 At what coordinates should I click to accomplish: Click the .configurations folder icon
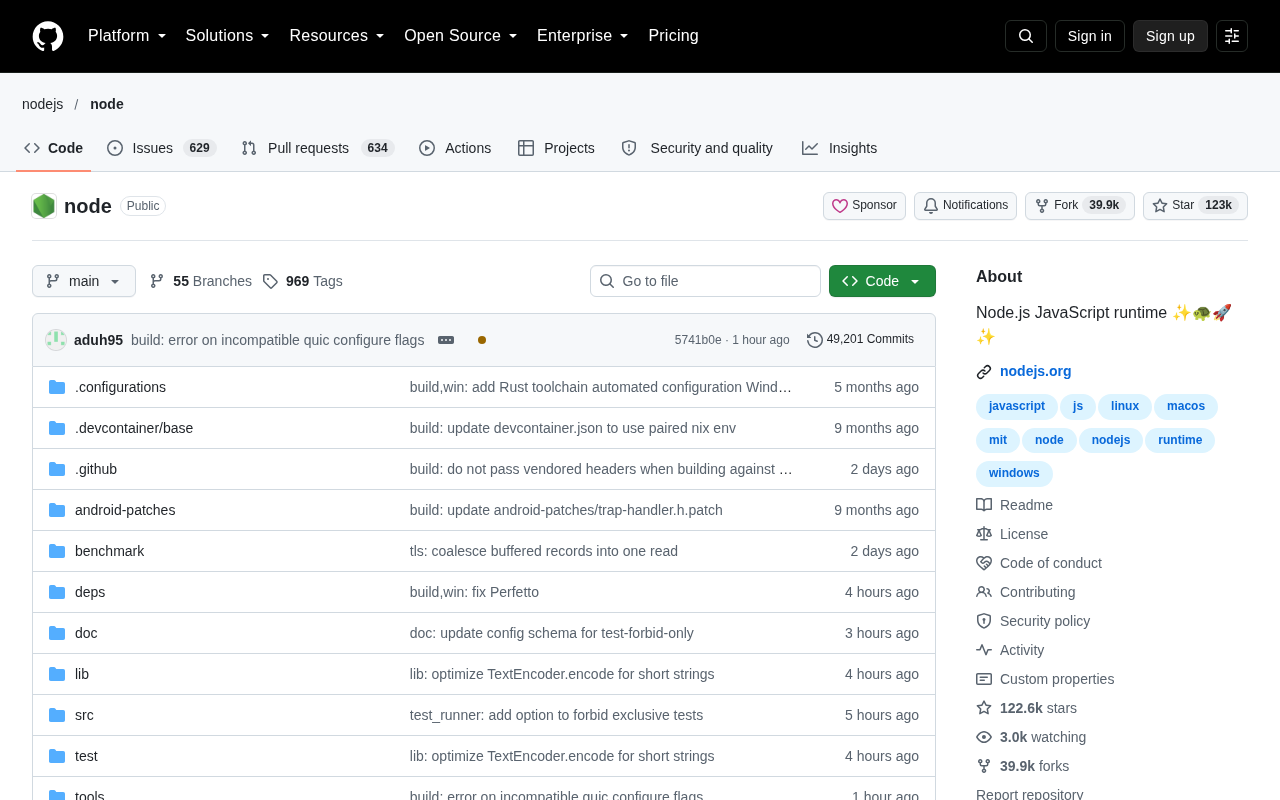[57, 387]
